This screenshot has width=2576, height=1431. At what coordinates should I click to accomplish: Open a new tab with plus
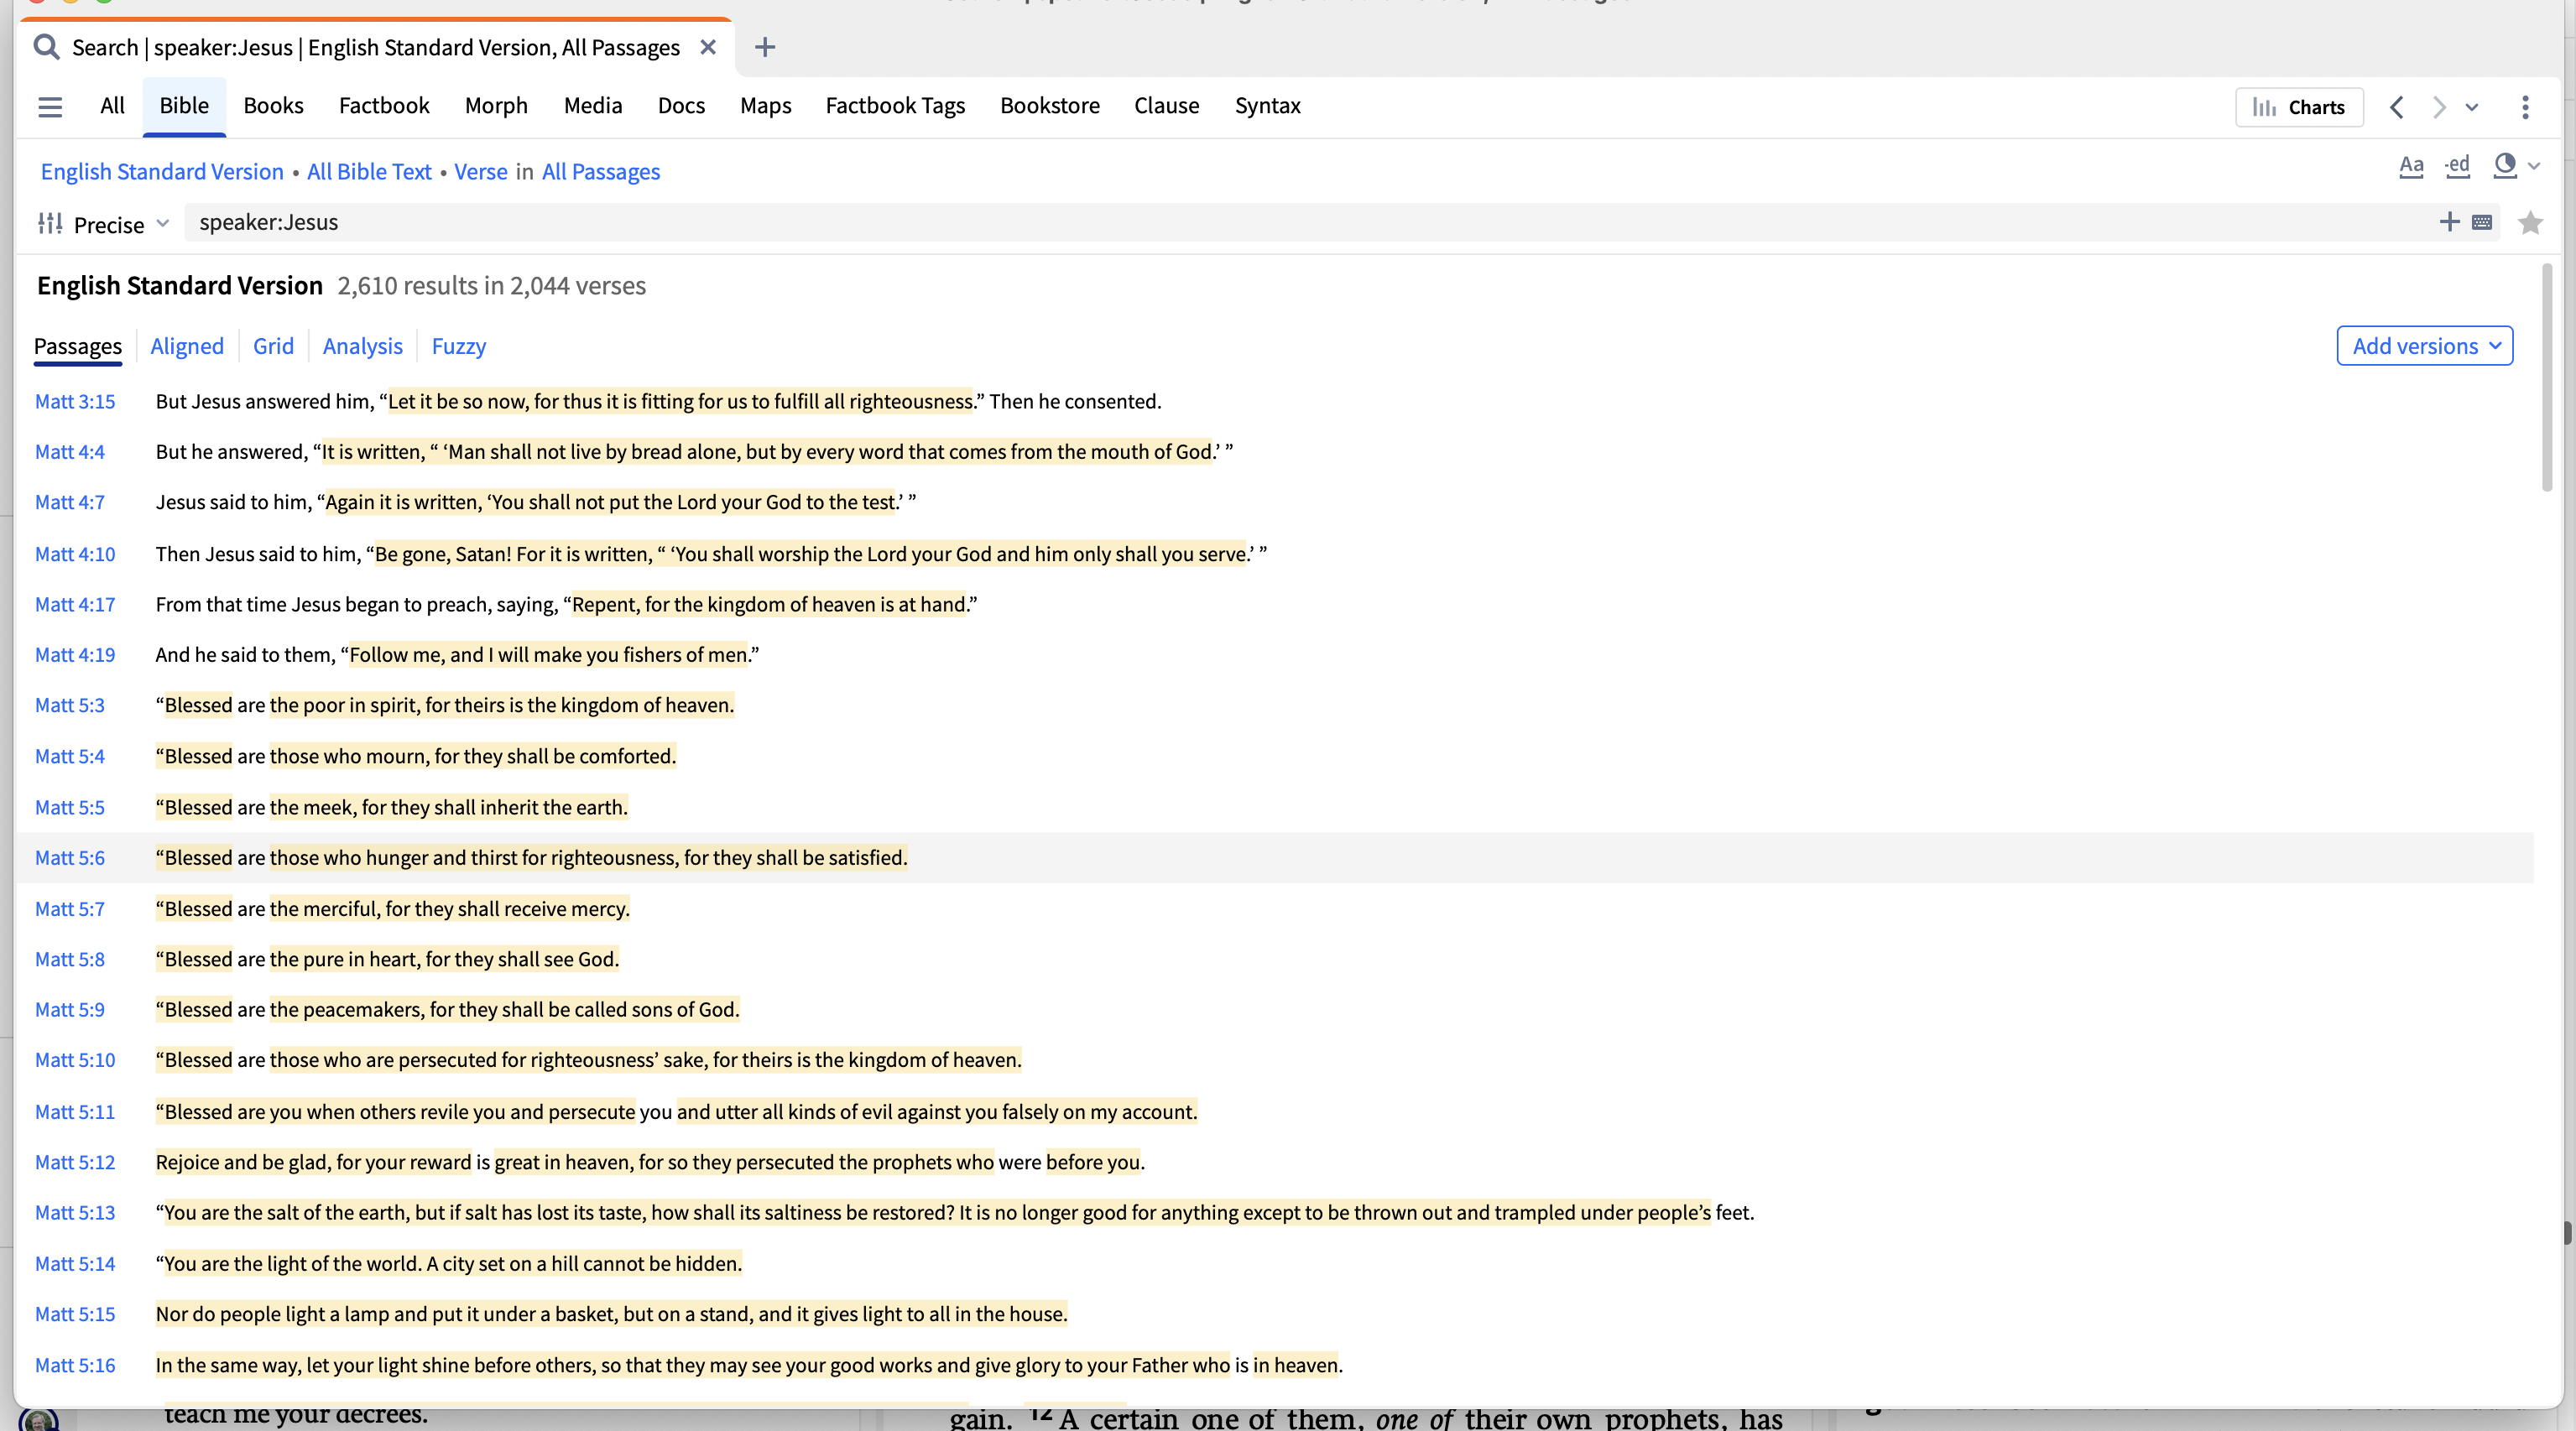coord(765,47)
